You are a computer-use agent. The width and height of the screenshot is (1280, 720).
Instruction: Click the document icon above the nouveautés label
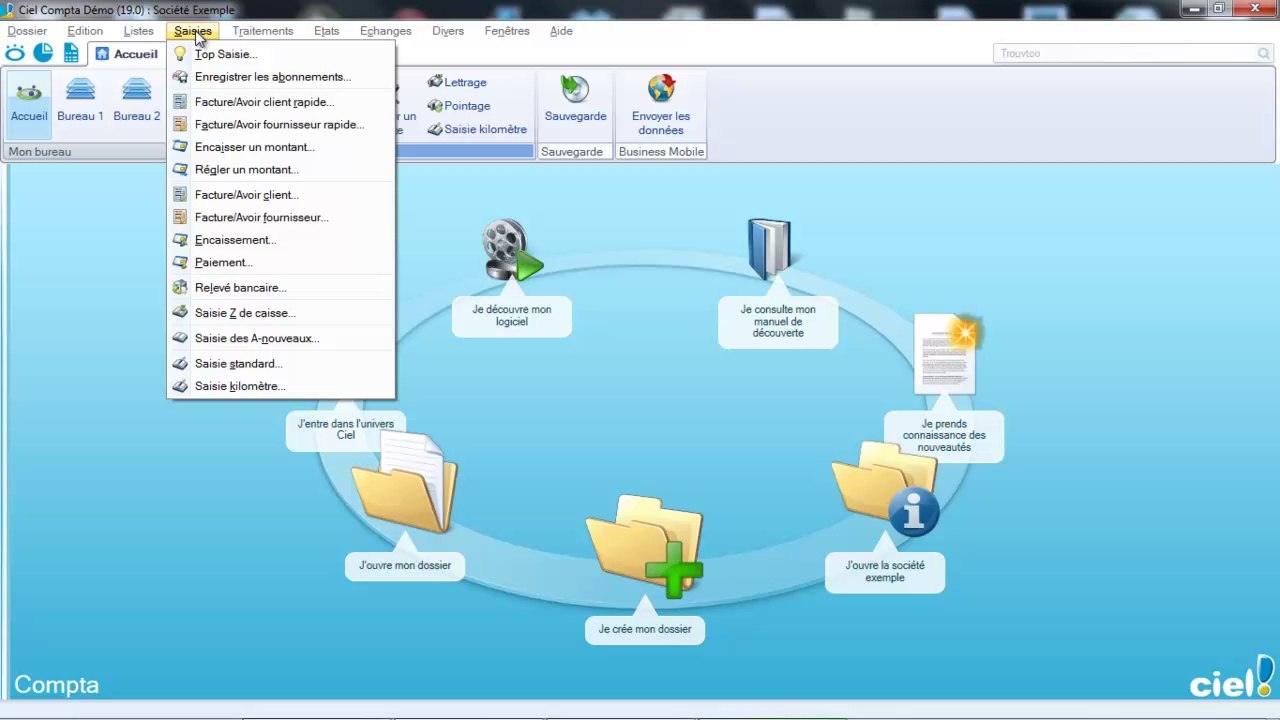click(x=947, y=354)
